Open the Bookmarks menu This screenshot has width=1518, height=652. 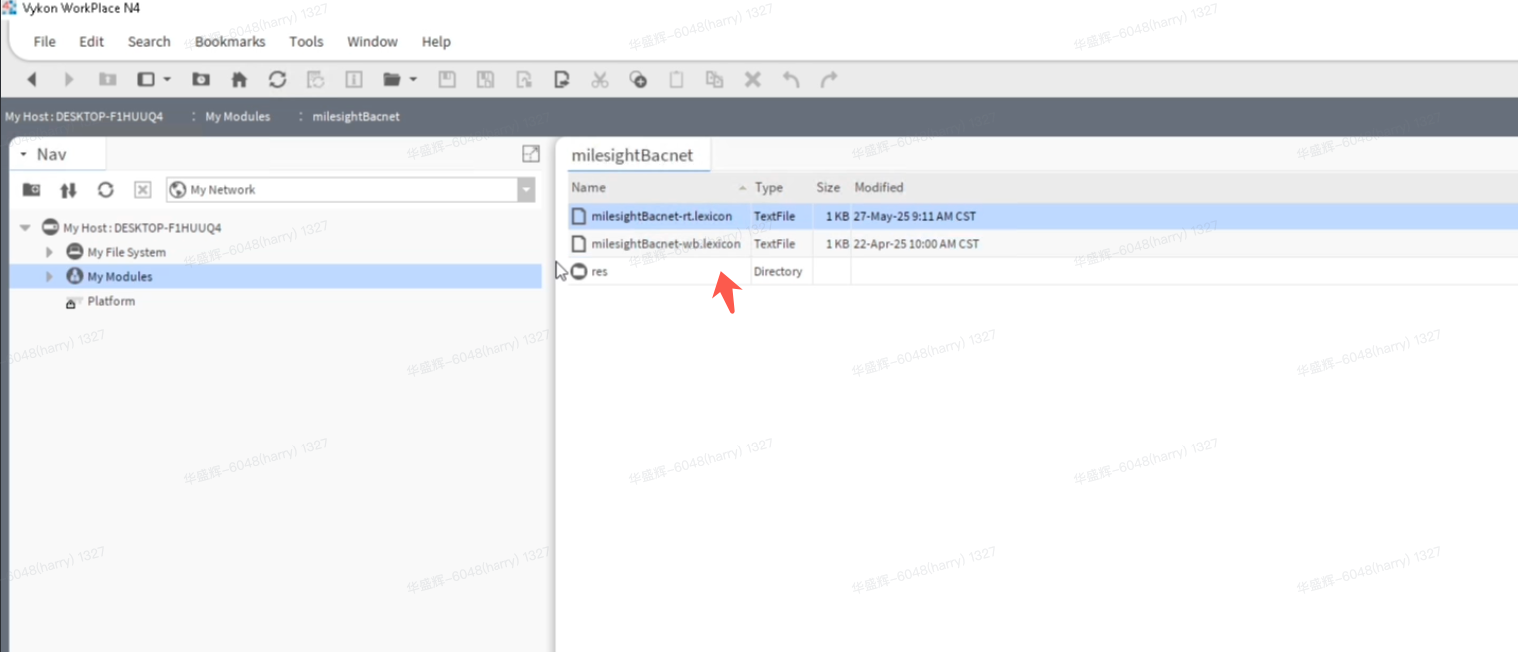(x=230, y=42)
